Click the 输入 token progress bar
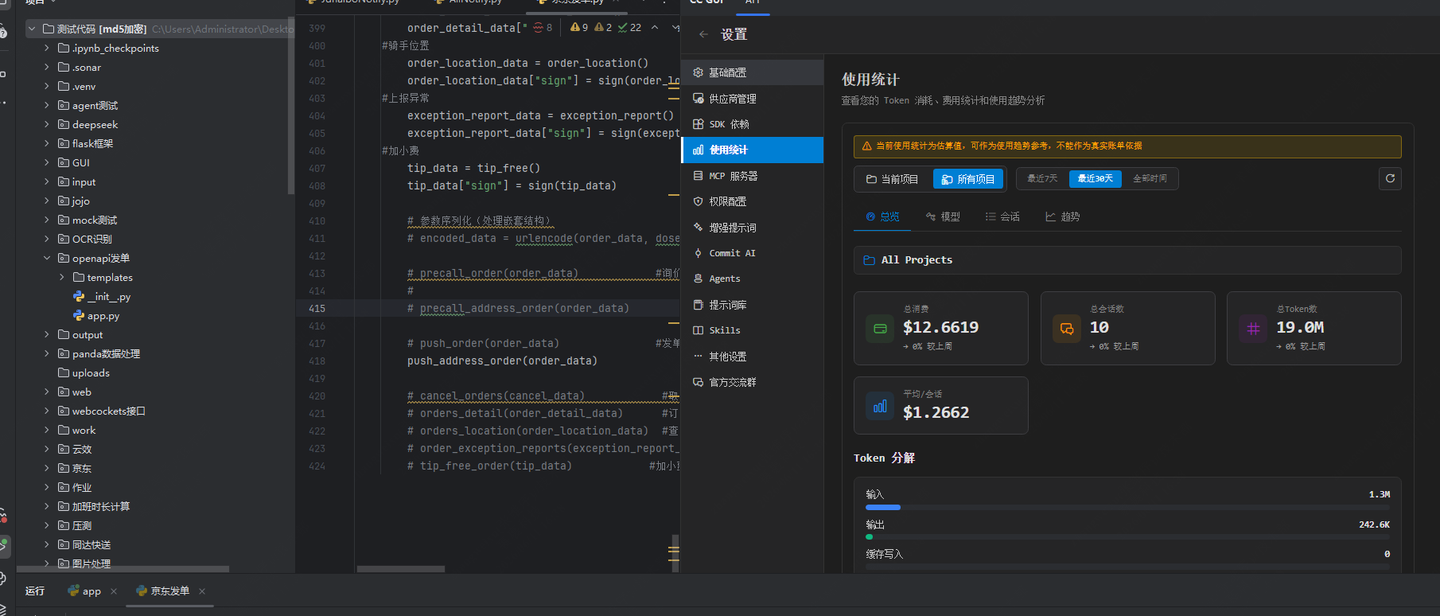Screen dimensions: 1440x616 [1127, 507]
